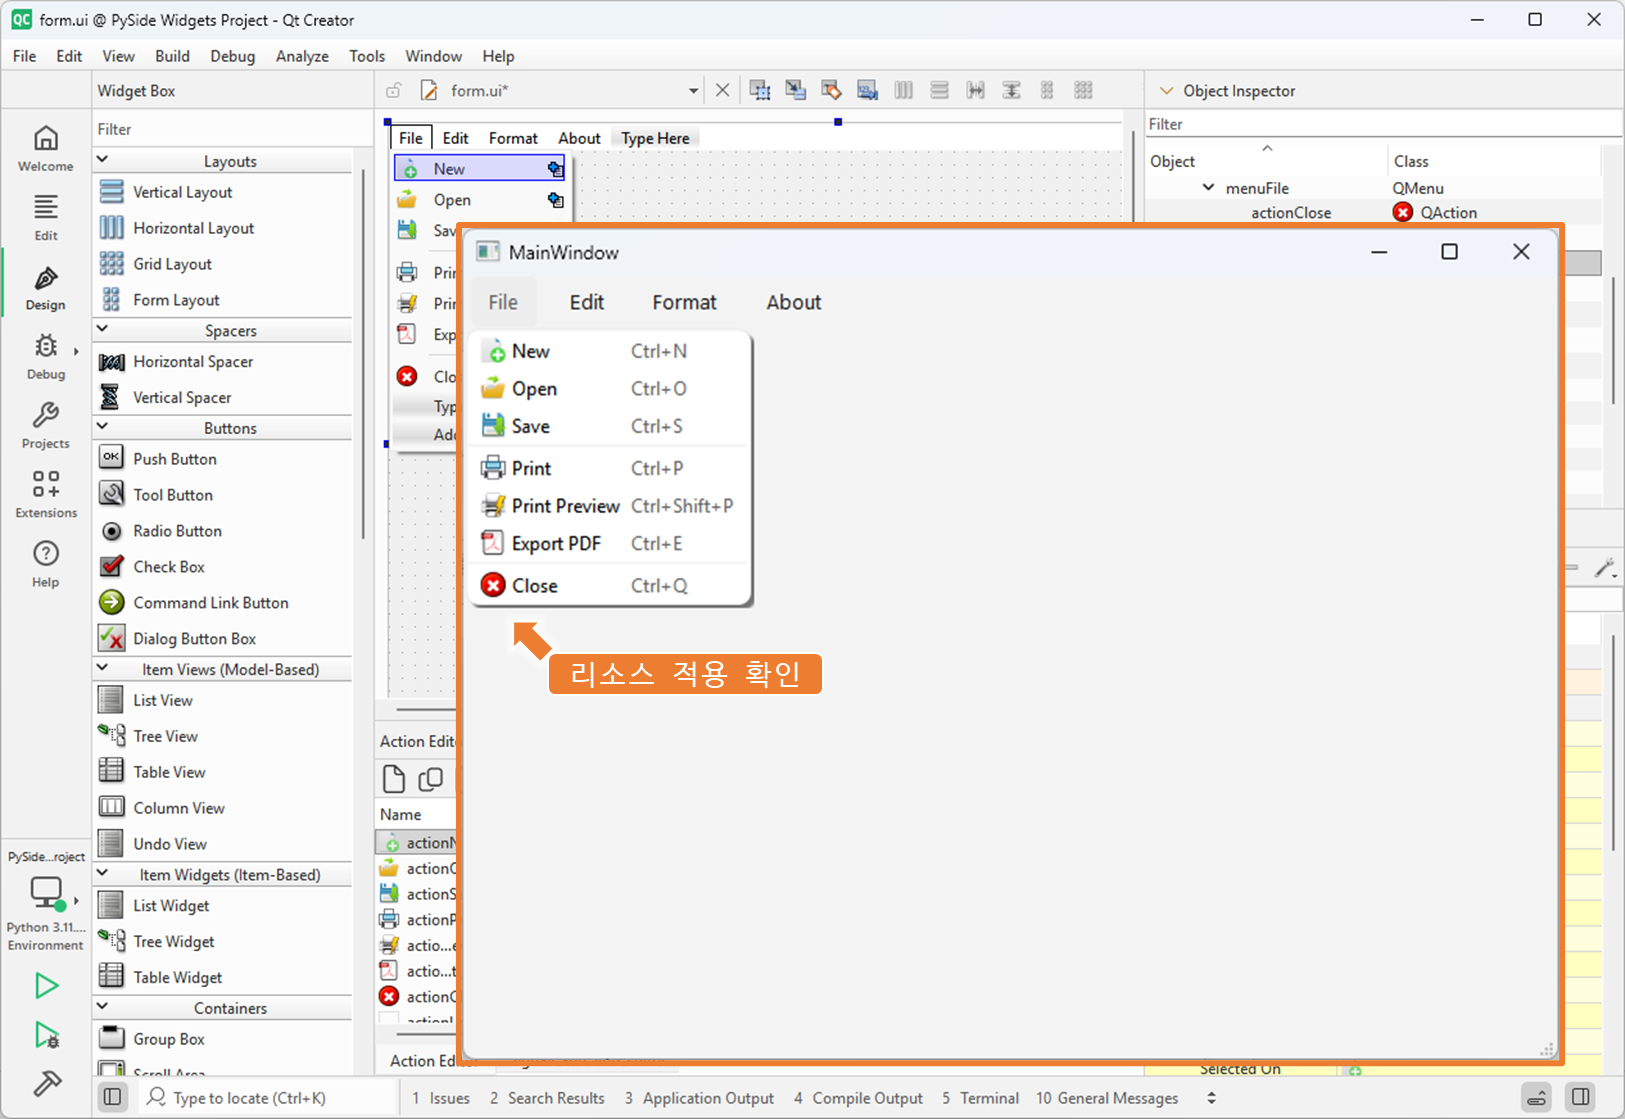Collapse the Containers category
The width and height of the screenshot is (1625, 1119).
tap(102, 1007)
